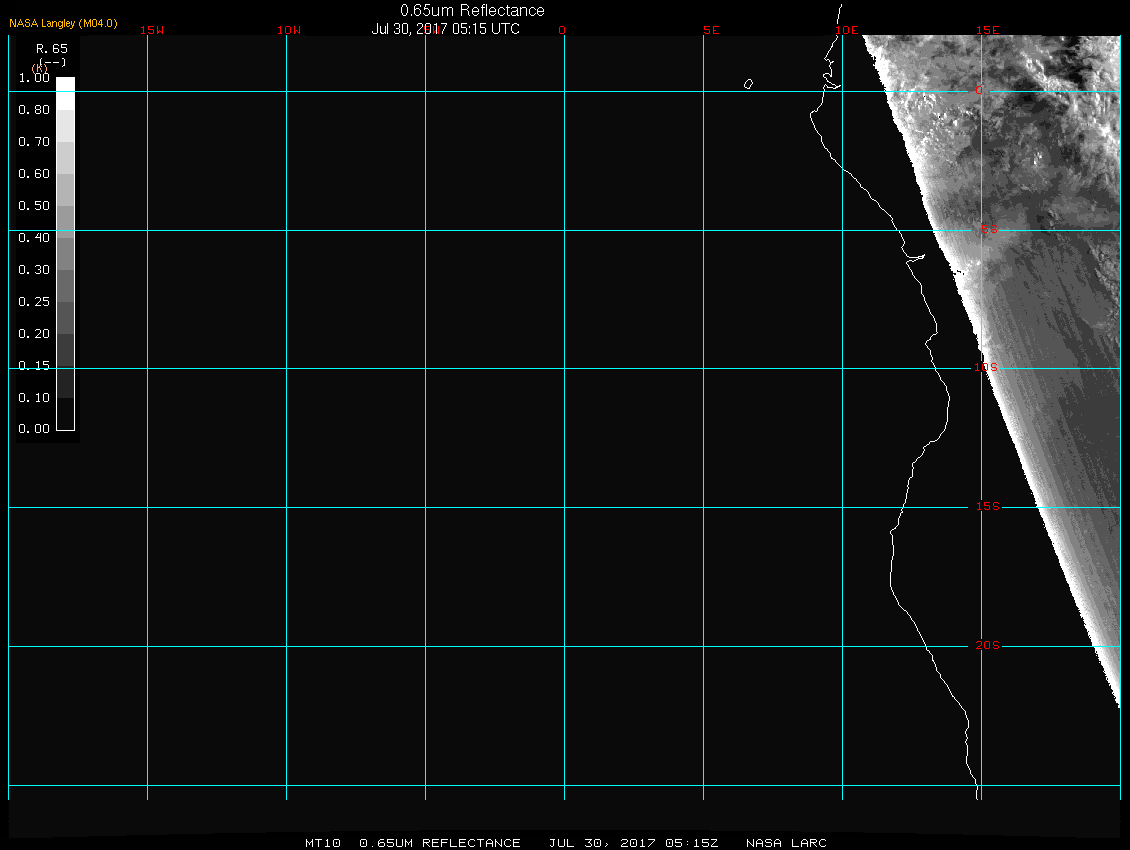Click the MT10 0.65UM REFLECTANCE footer caption

pyautogui.click(x=413, y=843)
